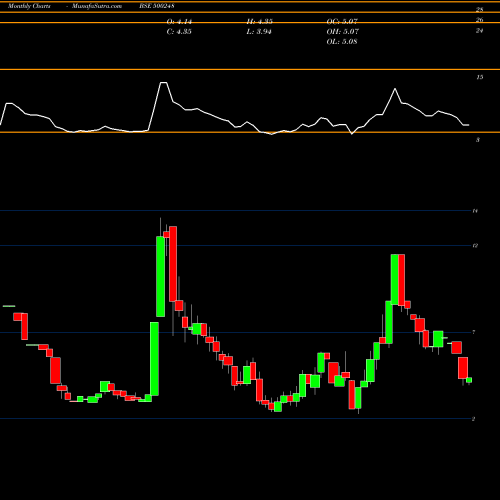Click the 'MunafaSutra.com' label
The image size is (500, 500).
click(97, 6)
